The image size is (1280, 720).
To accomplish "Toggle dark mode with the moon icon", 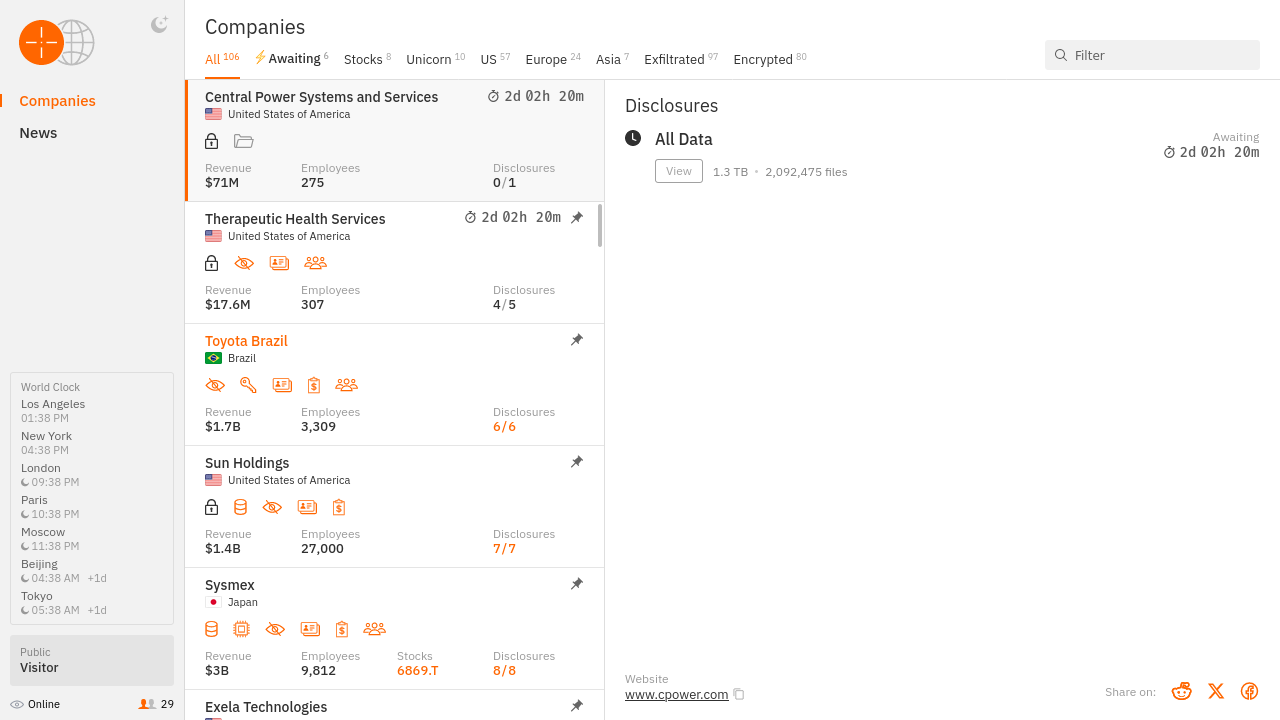I will (x=159, y=25).
